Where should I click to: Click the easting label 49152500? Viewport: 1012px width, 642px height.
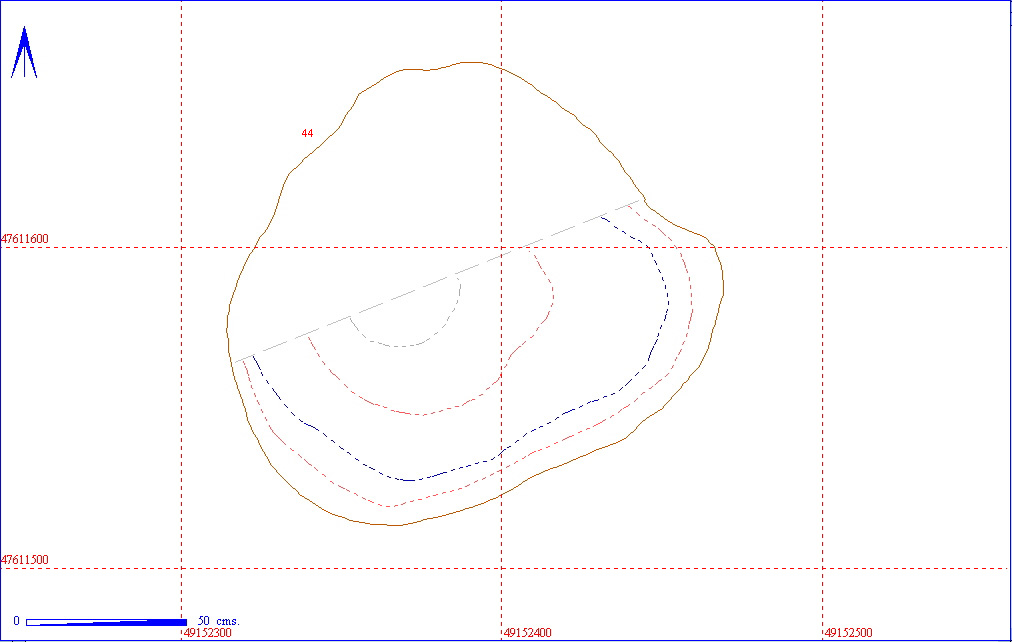849,633
